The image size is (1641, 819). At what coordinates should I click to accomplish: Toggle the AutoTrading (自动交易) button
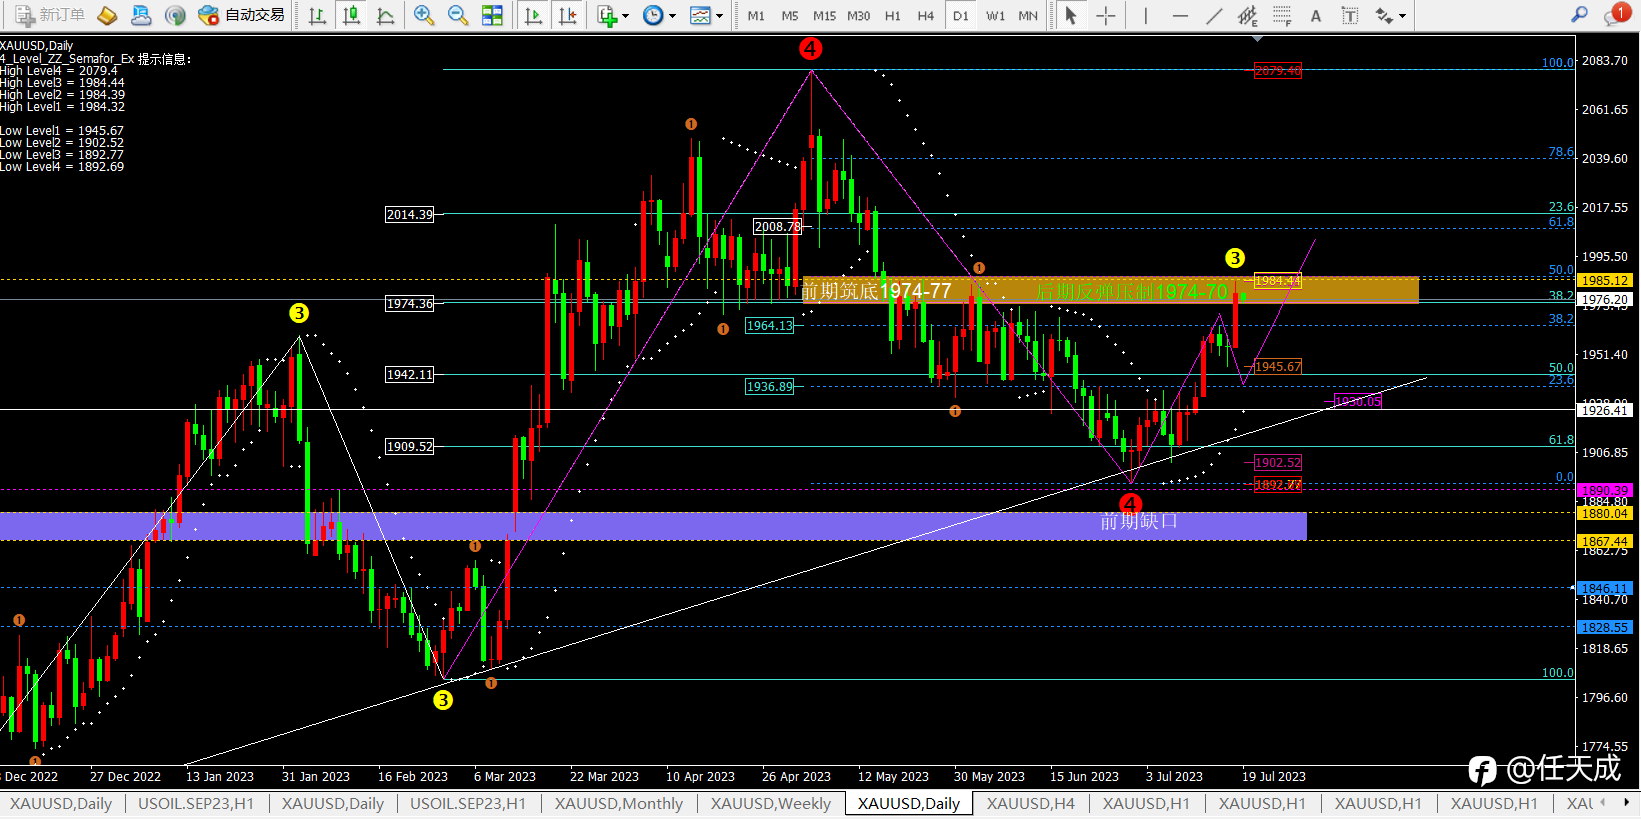coord(242,15)
